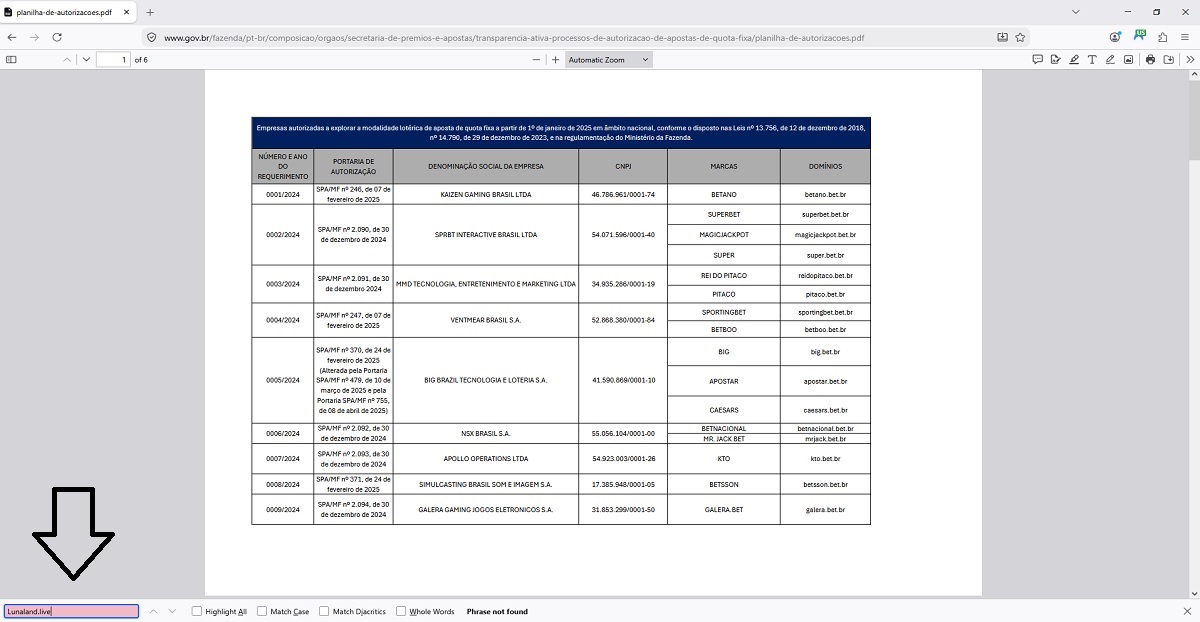1200x622 pixels.
Task: Open the Automatic Zoom dropdown
Action: click(608, 60)
